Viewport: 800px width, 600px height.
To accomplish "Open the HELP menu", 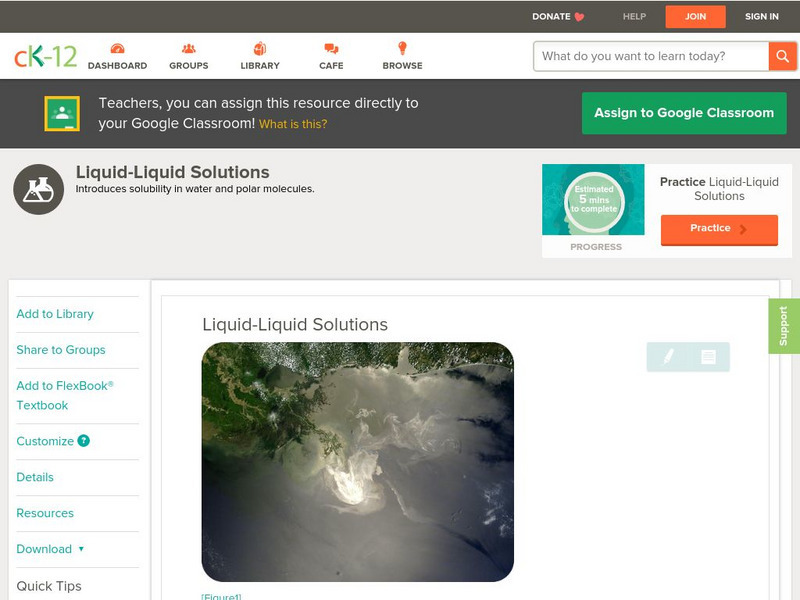I will click(x=634, y=16).
